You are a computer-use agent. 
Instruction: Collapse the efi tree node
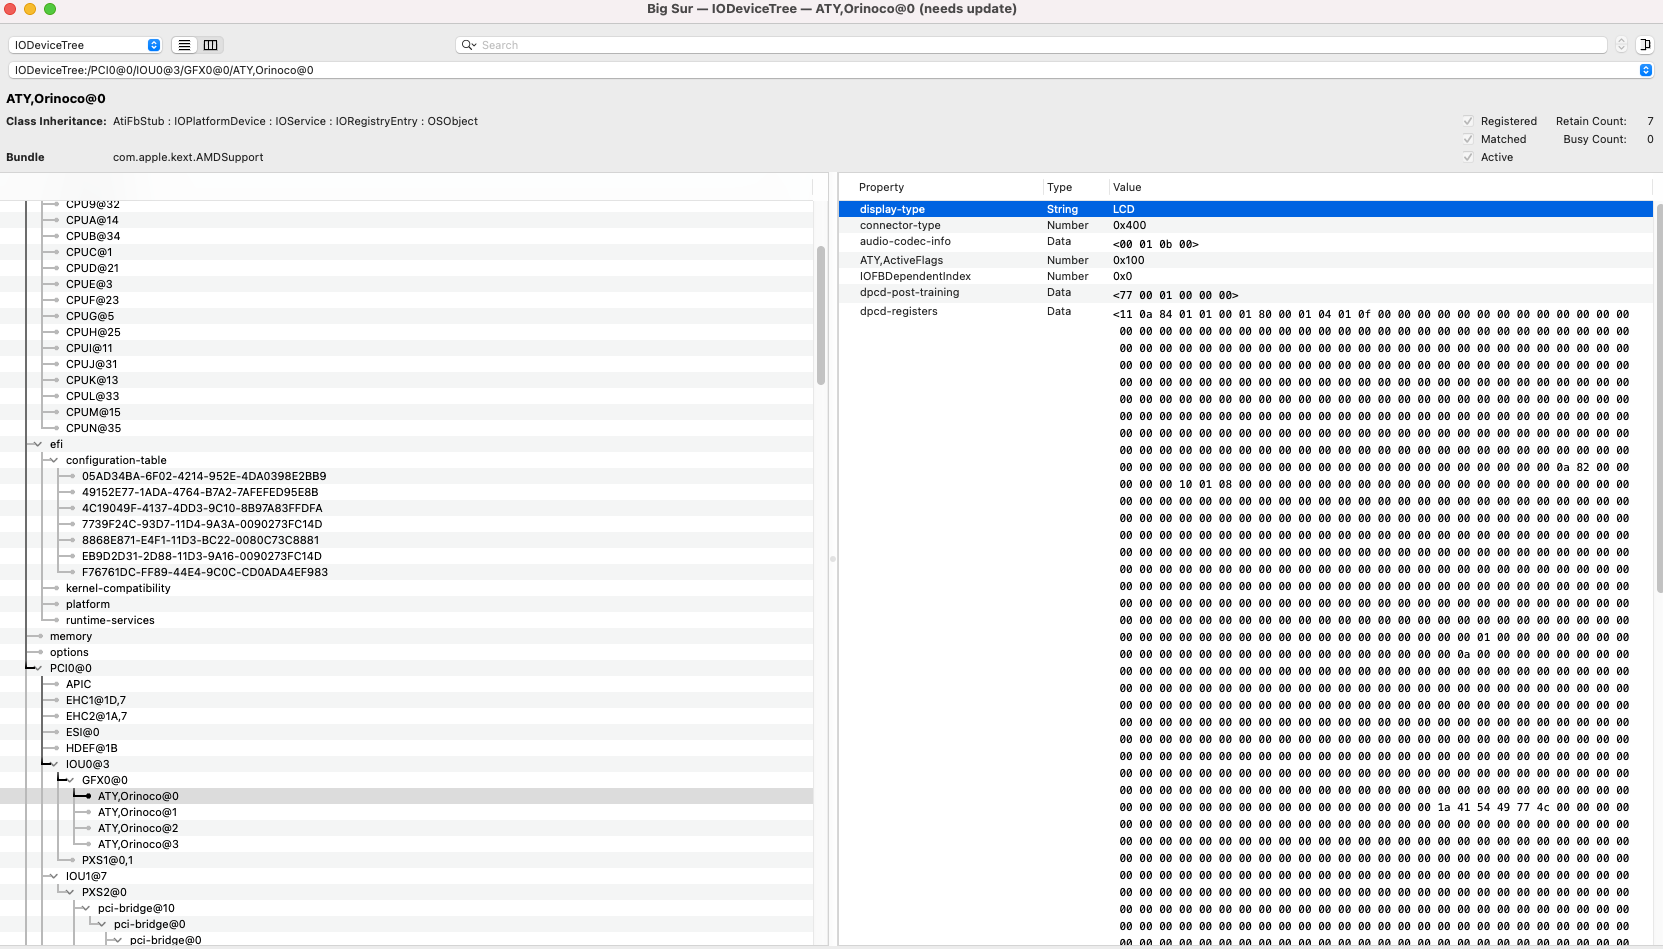38,444
